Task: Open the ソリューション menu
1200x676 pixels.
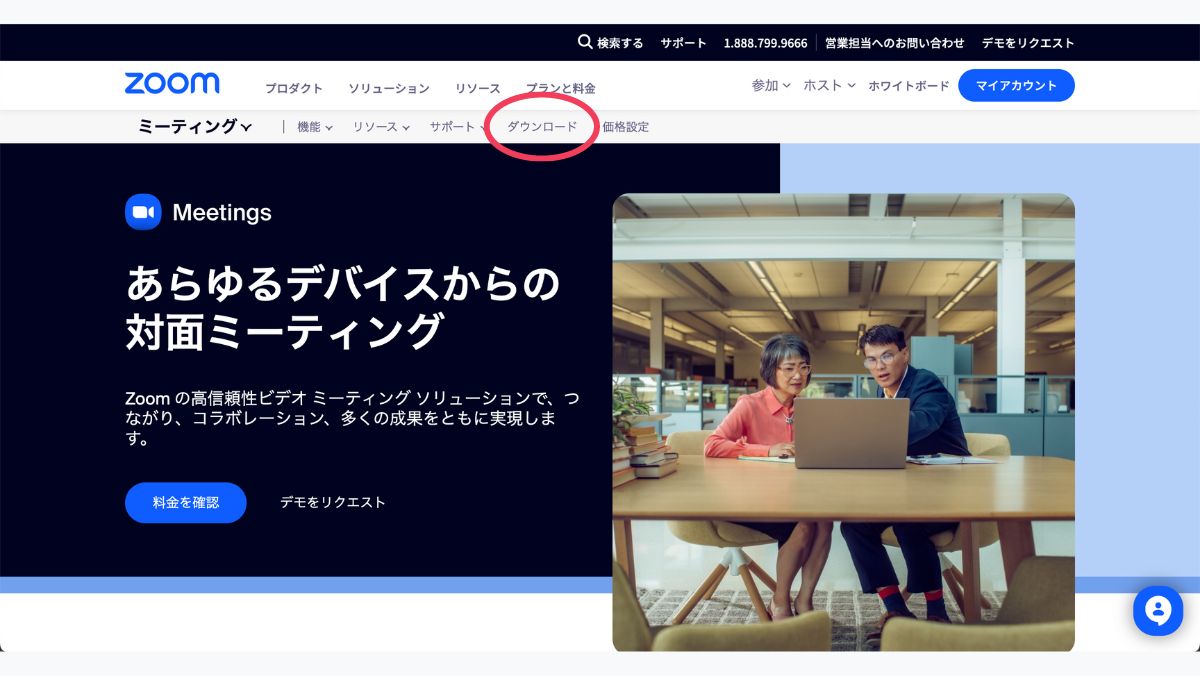Action: [389, 88]
